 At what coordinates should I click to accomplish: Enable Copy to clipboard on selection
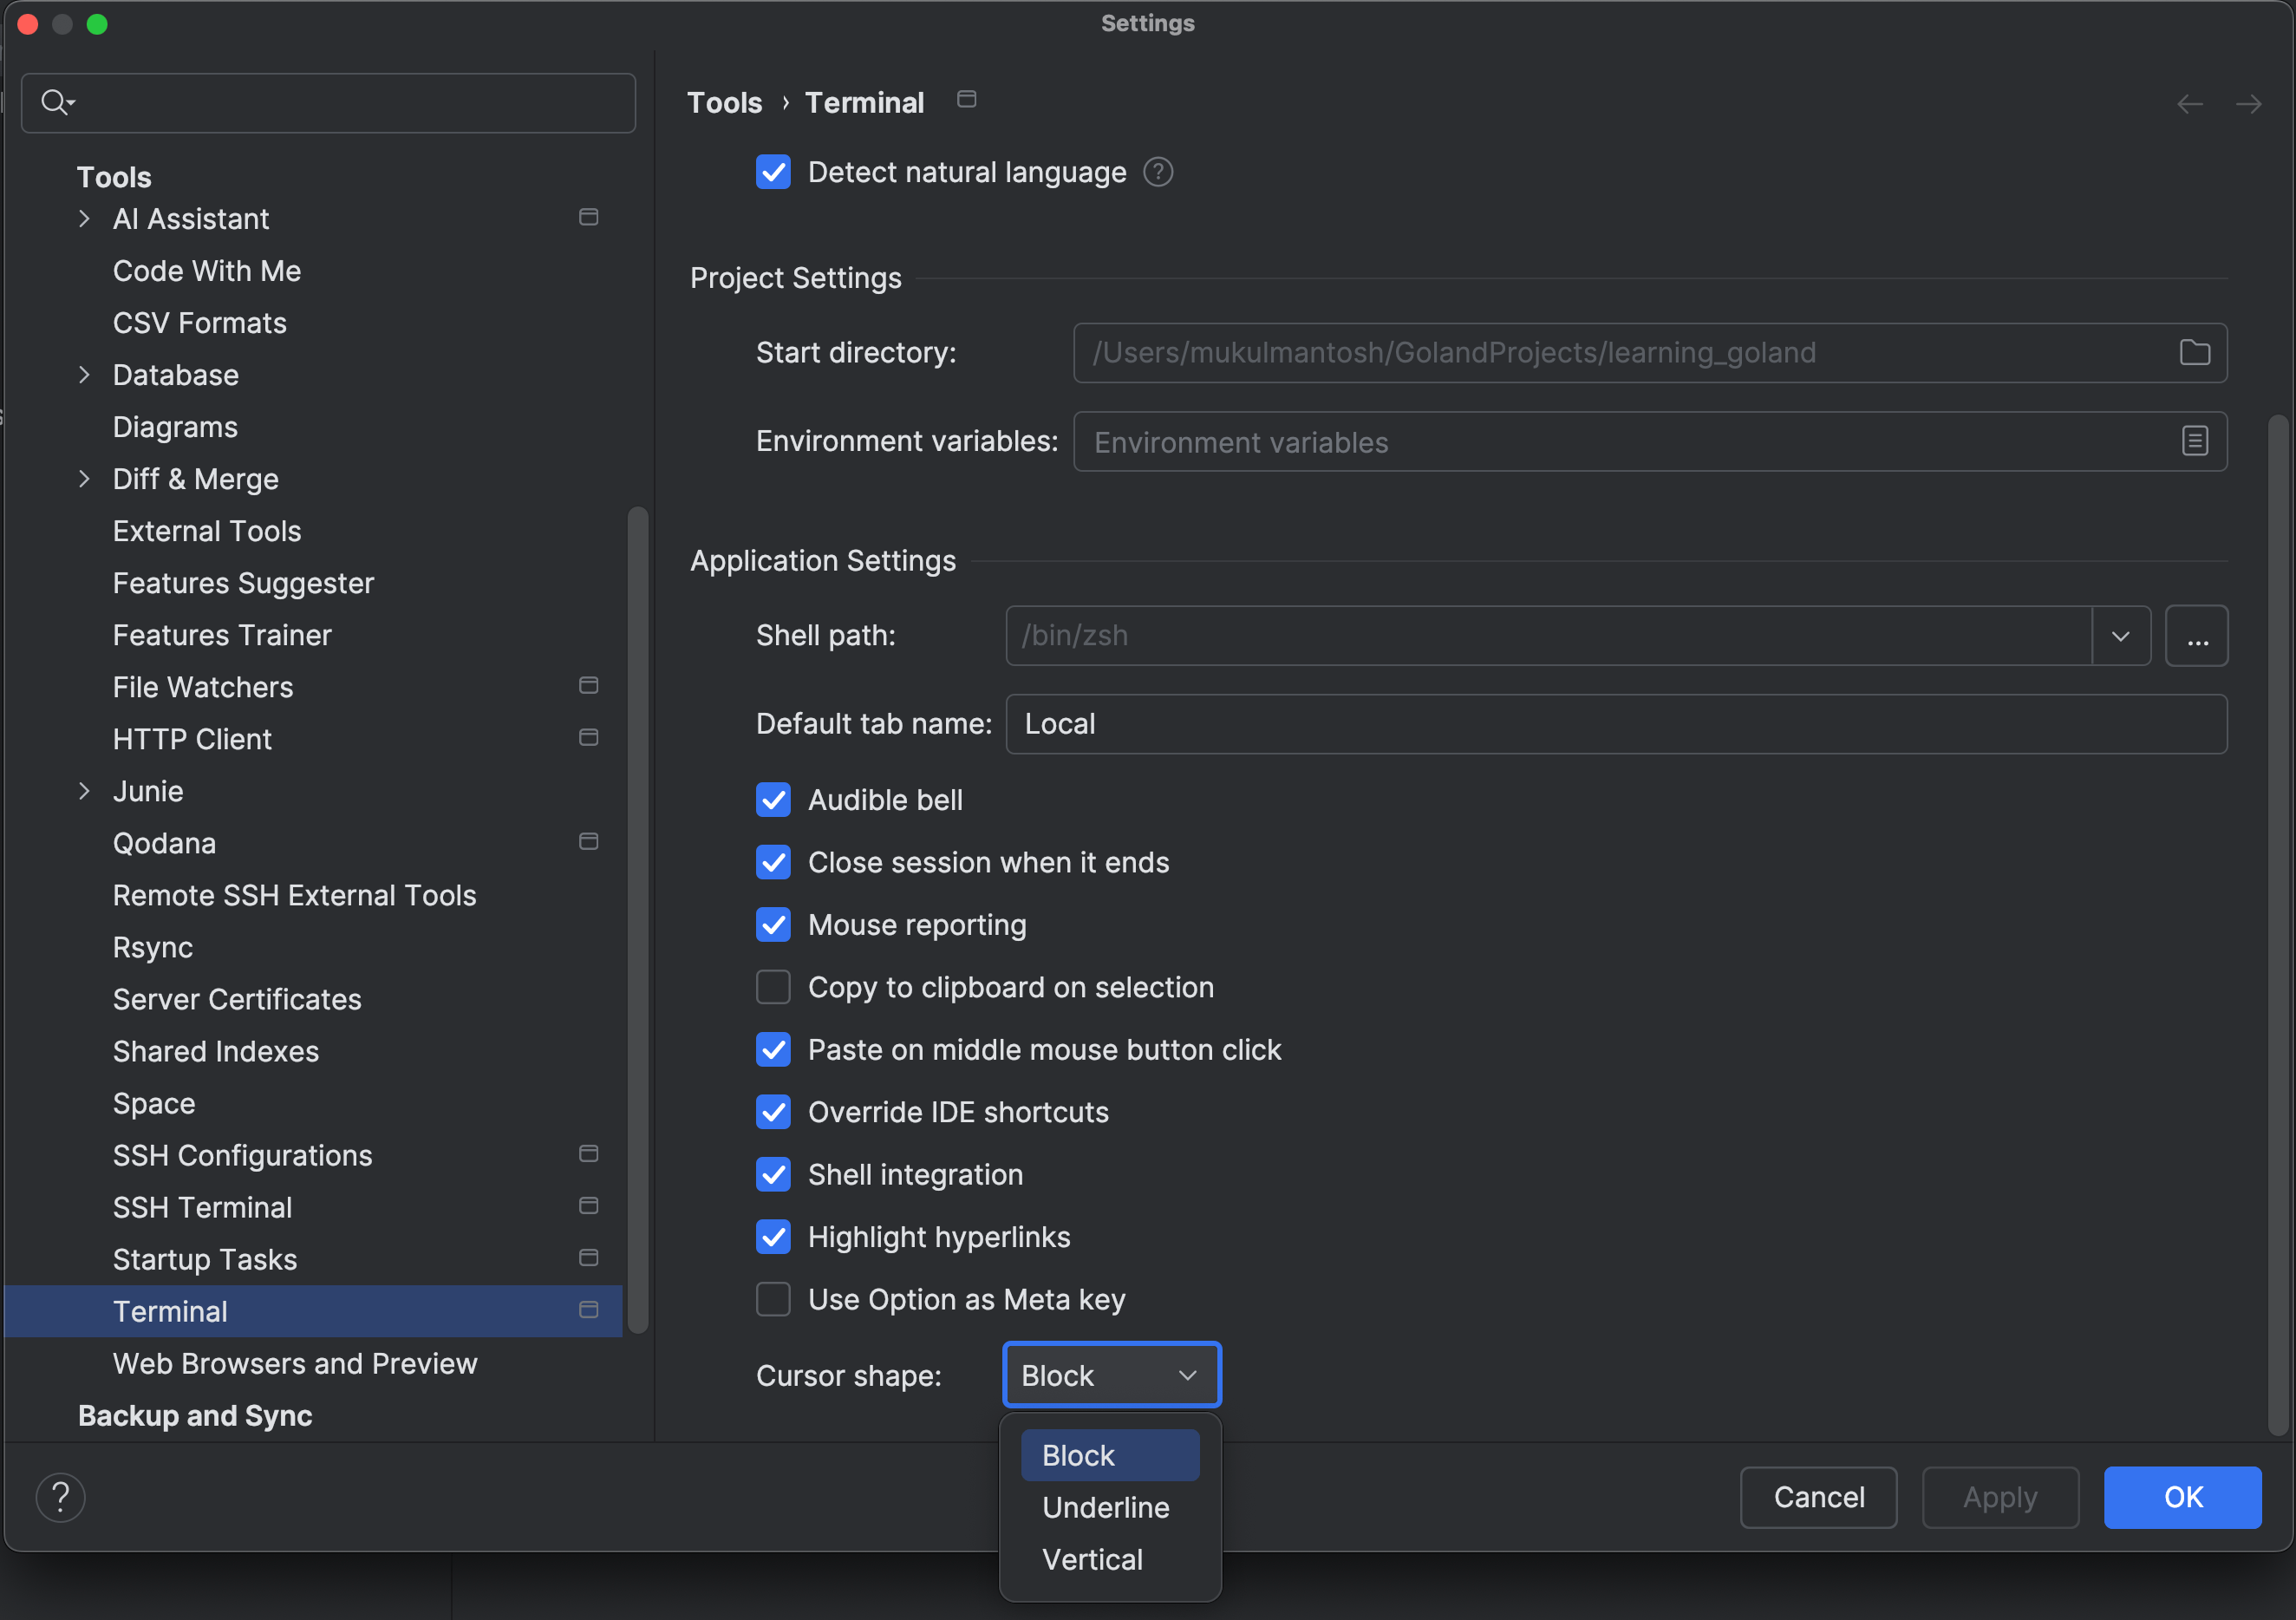[773, 987]
